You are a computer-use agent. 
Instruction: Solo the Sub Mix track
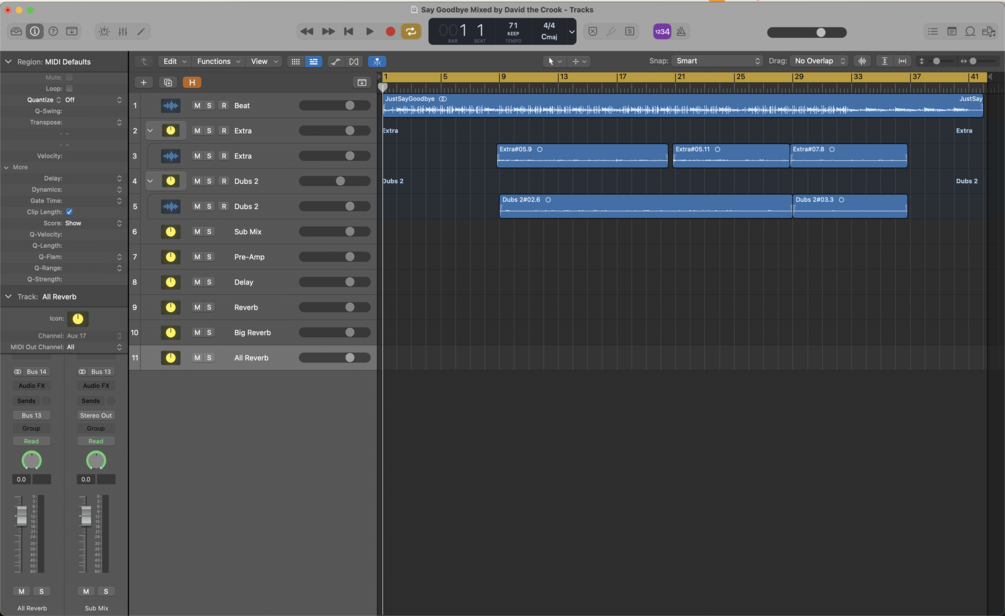pos(209,231)
